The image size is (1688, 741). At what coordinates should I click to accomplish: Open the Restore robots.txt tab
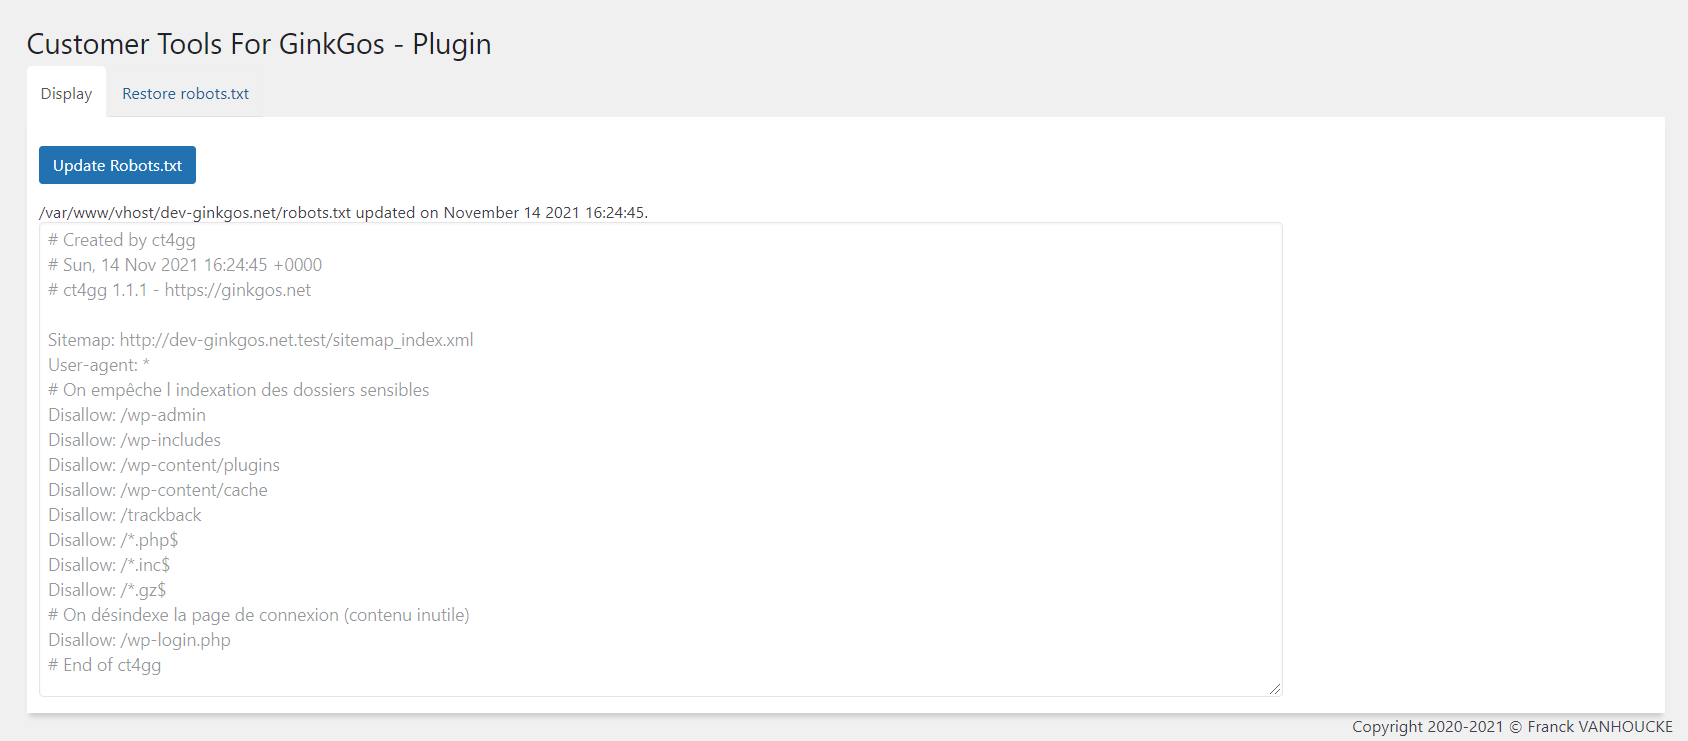tap(185, 94)
